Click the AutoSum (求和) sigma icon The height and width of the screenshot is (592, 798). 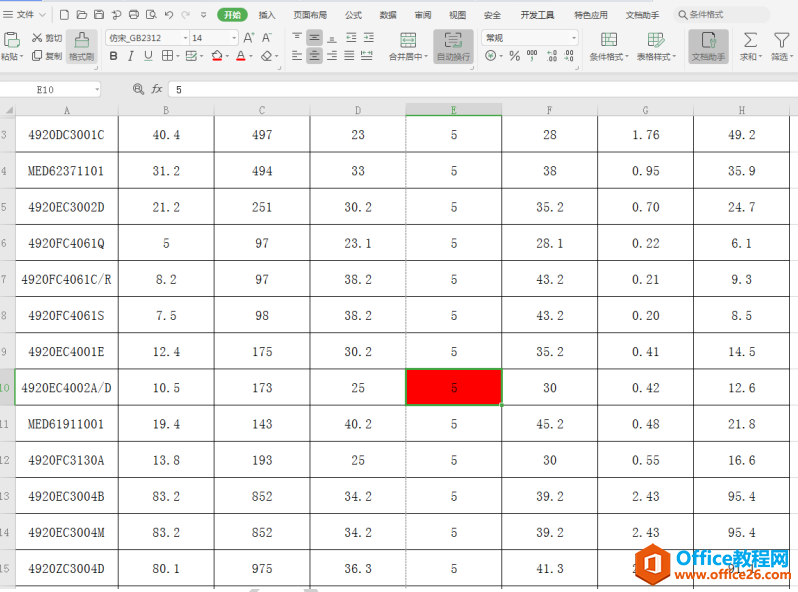750,40
